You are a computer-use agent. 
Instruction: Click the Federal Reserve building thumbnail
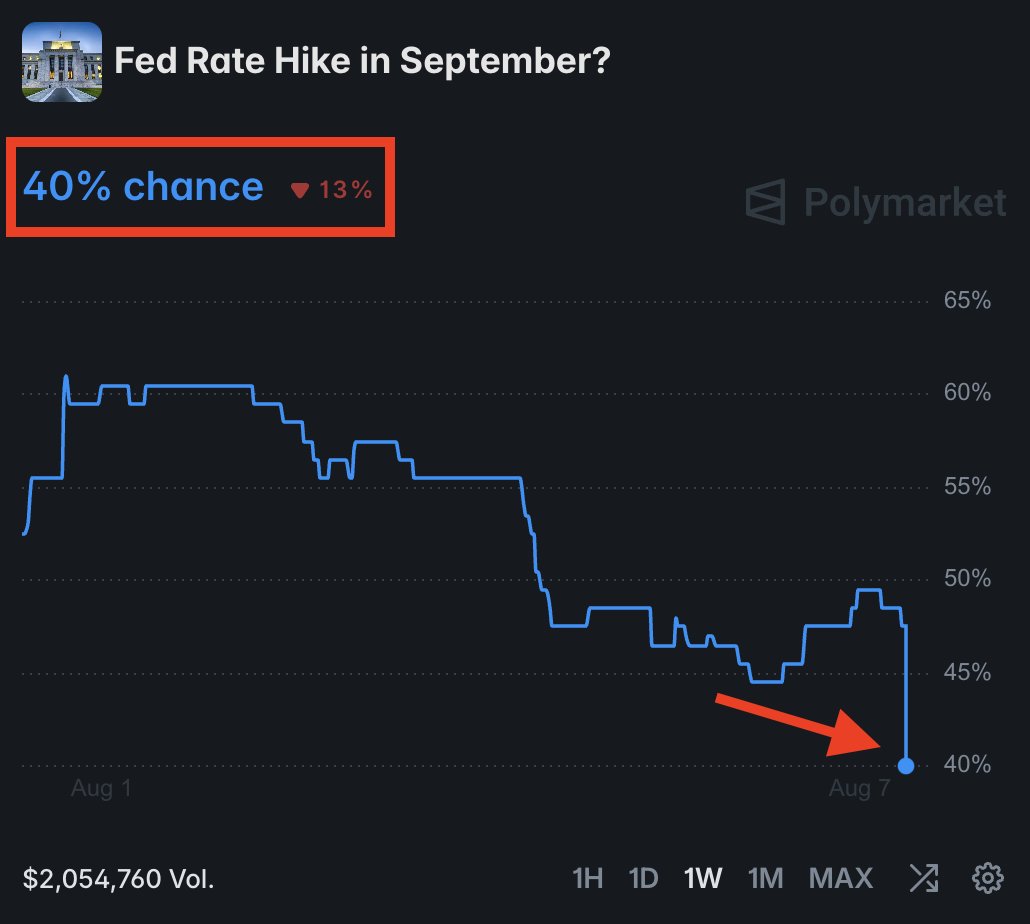click(62, 62)
